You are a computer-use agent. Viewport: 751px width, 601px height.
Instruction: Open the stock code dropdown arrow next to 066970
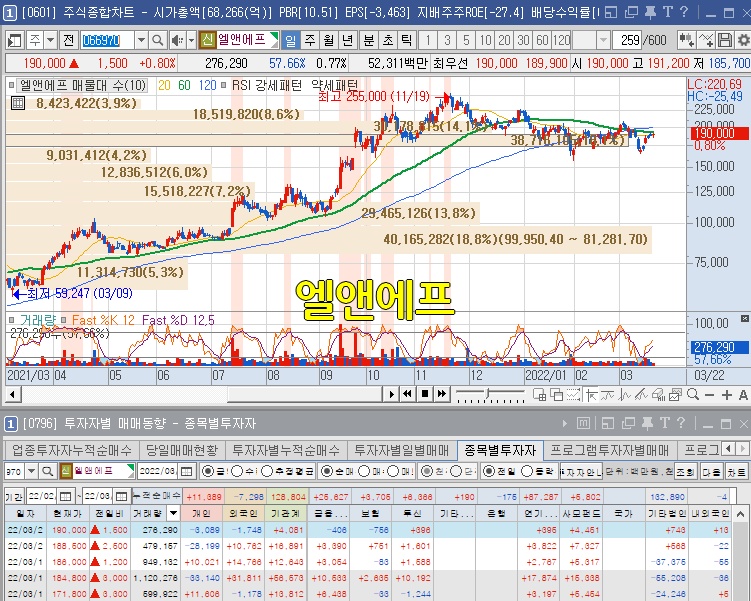[x=141, y=40]
